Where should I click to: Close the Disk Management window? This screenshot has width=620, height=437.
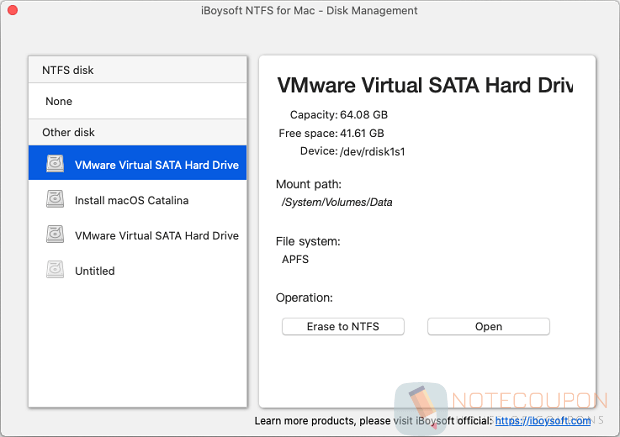(13, 10)
